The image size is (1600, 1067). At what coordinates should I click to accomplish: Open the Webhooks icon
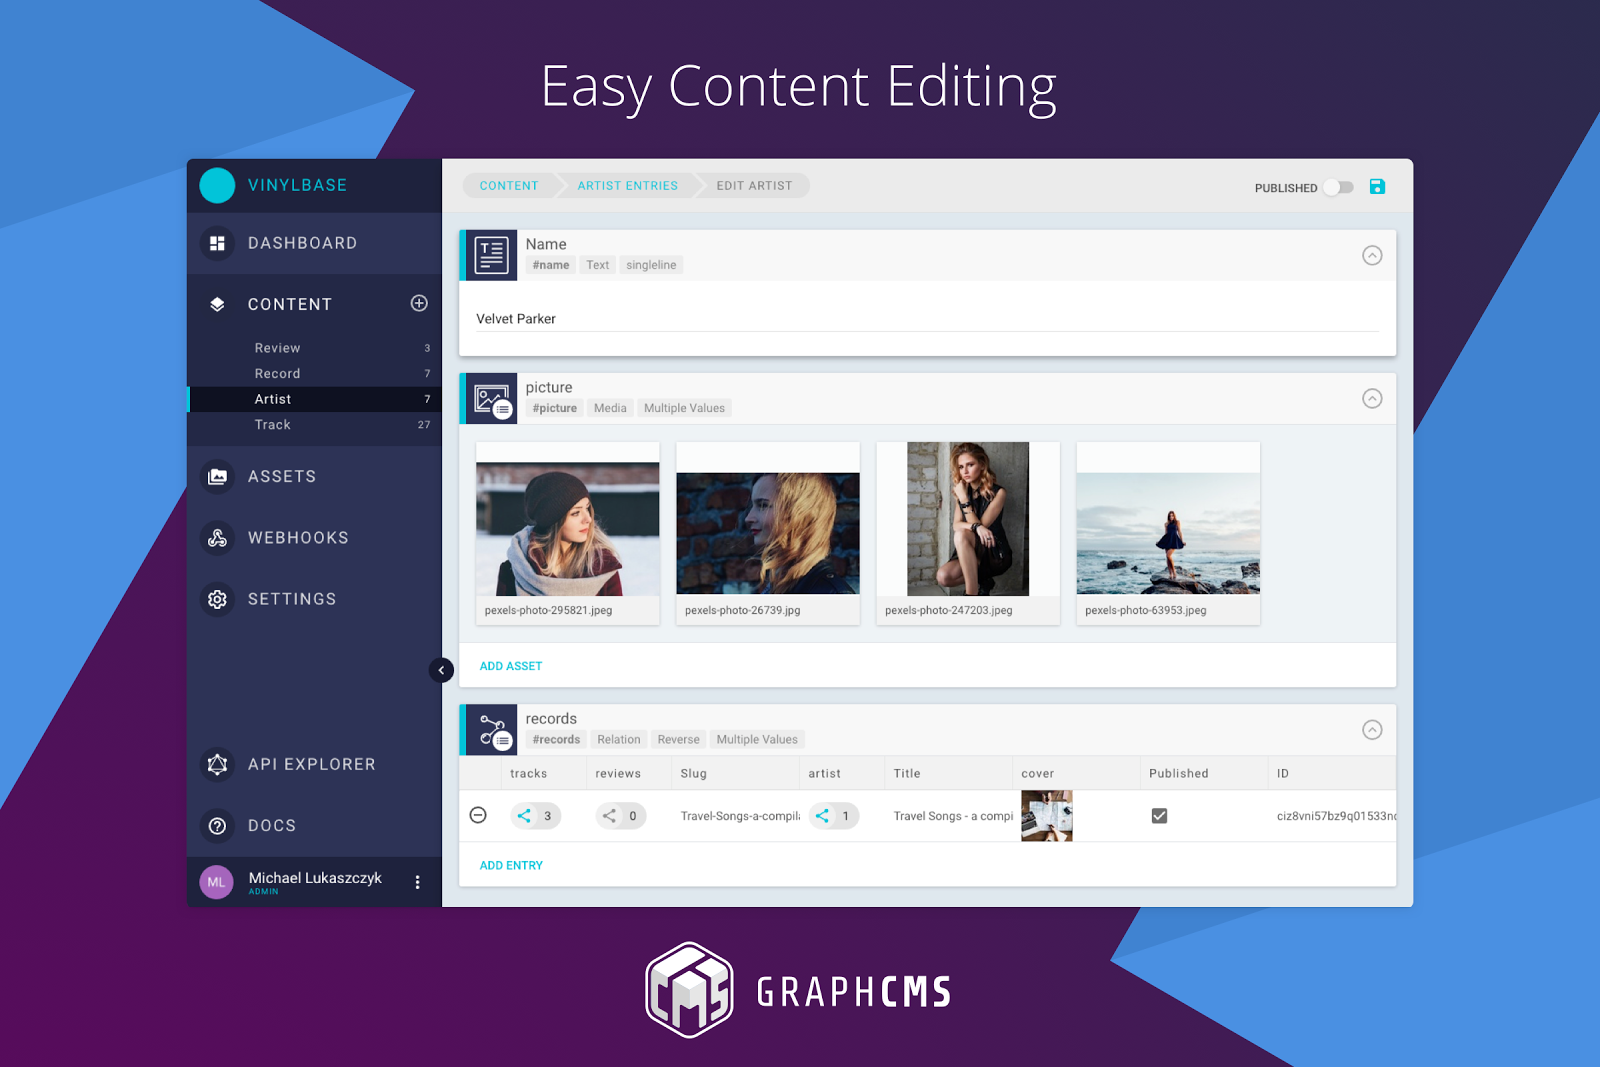click(x=217, y=538)
